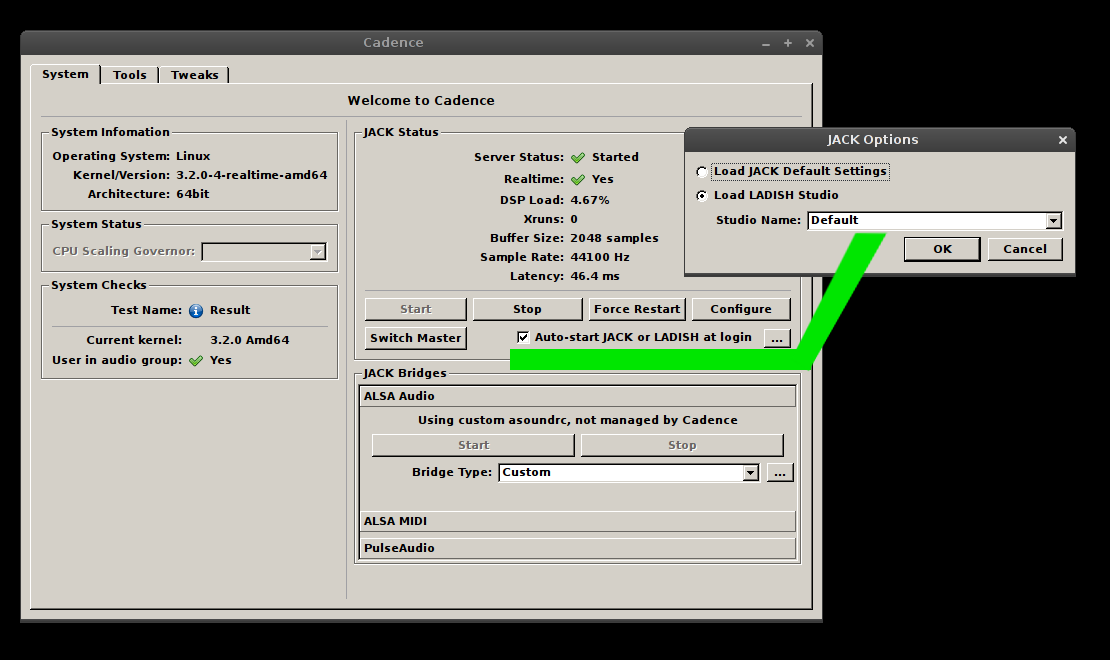Click the disabled JACK Status Start button
This screenshot has height=660, width=1110.
click(416, 309)
